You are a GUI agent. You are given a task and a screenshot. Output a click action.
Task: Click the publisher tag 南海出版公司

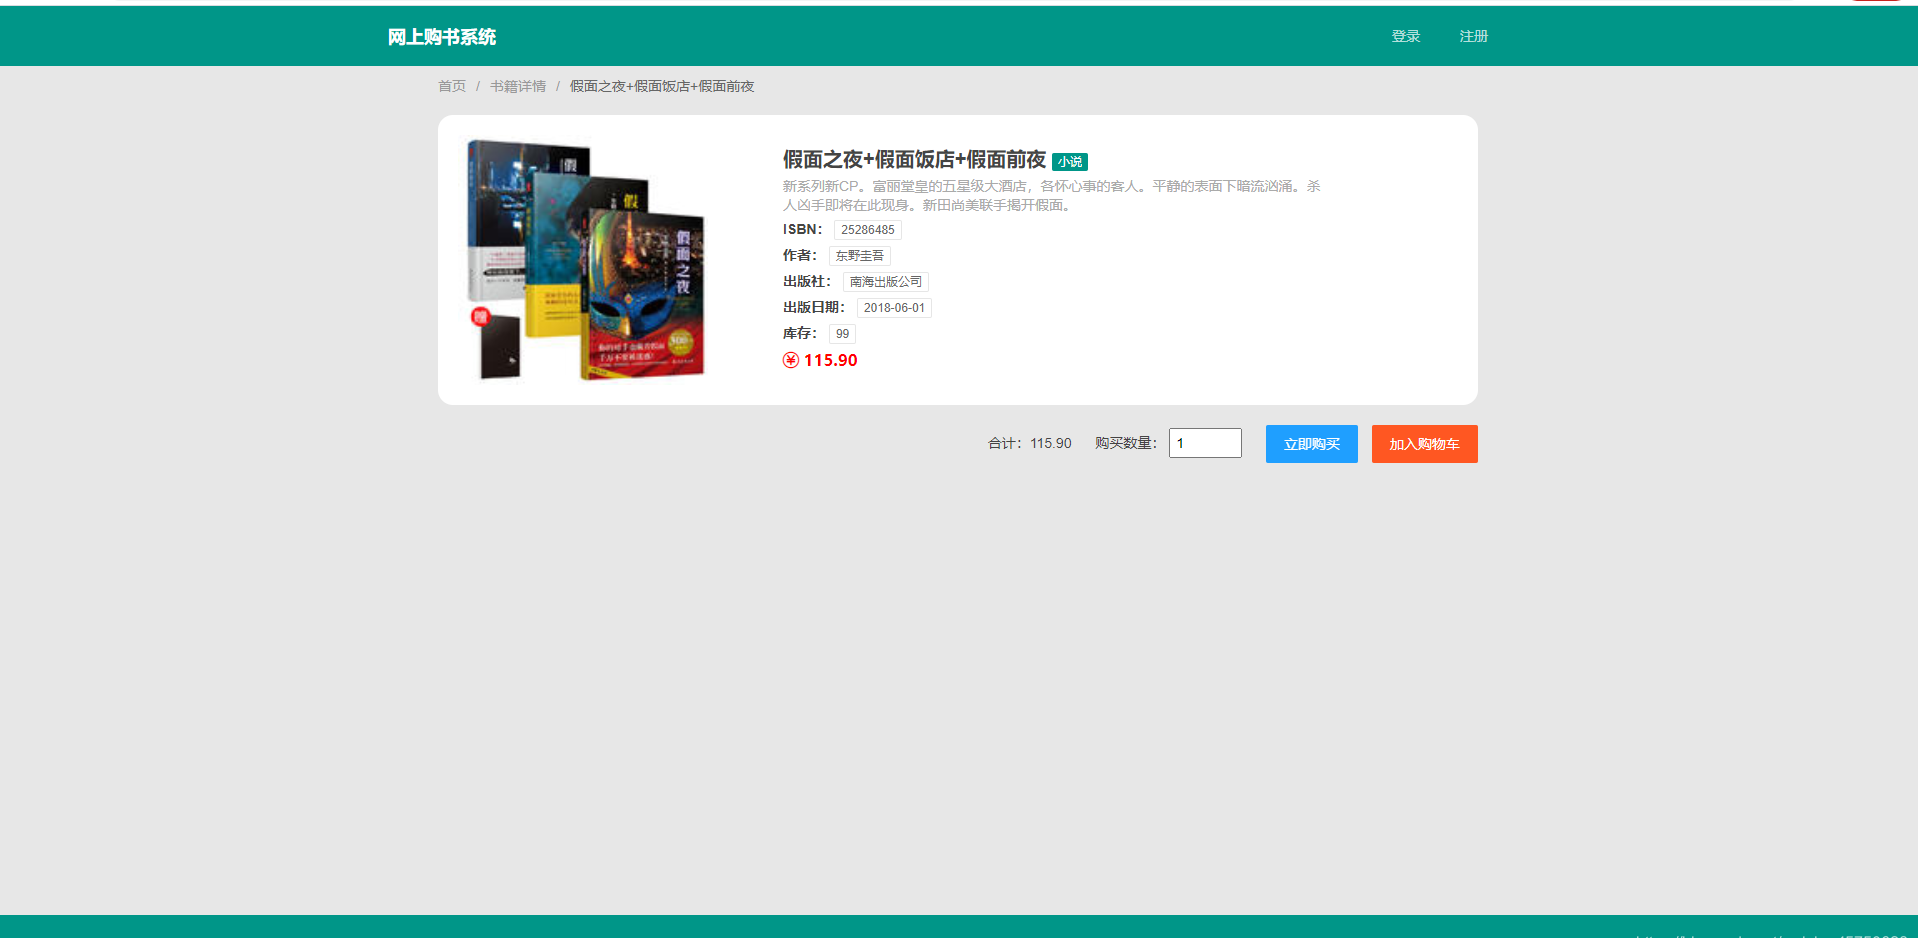tap(884, 281)
